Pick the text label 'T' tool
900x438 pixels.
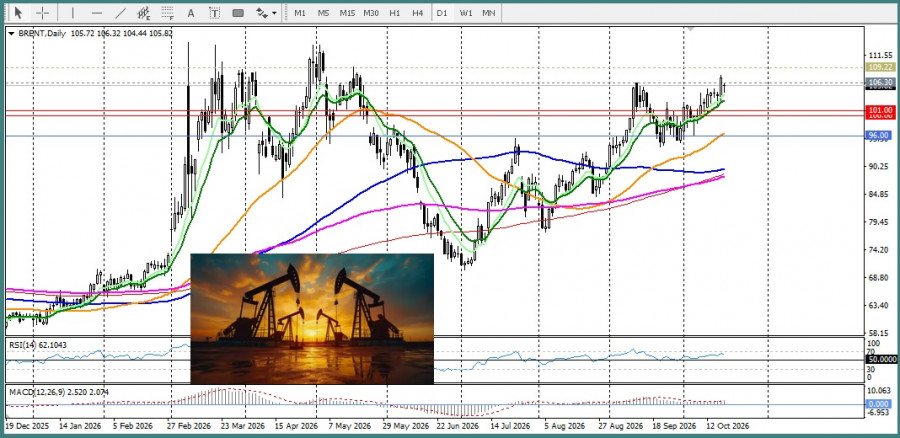[214, 13]
